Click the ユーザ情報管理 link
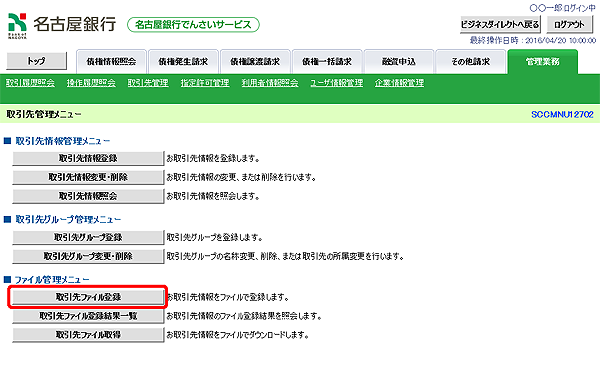The width and height of the screenshot is (600, 365). (x=337, y=83)
